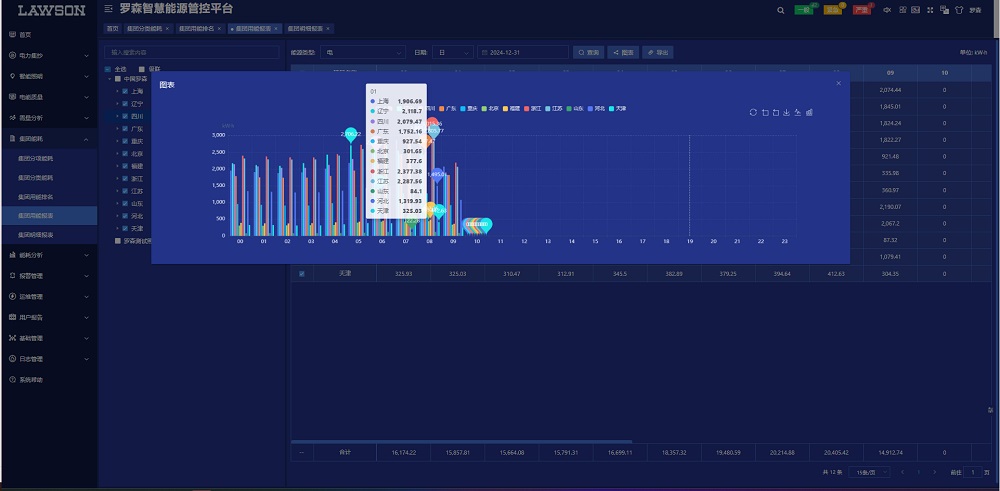Close the 集团明细报表 tab with its x
The image size is (1000, 491).
pyautogui.click(x=328, y=29)
